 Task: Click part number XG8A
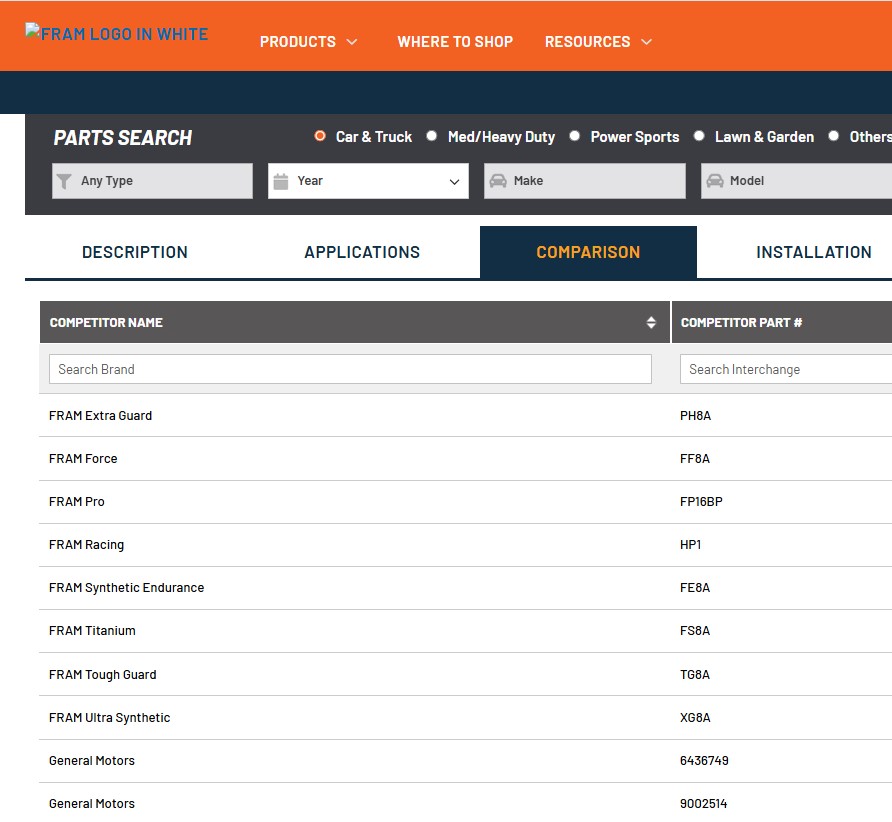pyautogui.click(x=695, y=718)
